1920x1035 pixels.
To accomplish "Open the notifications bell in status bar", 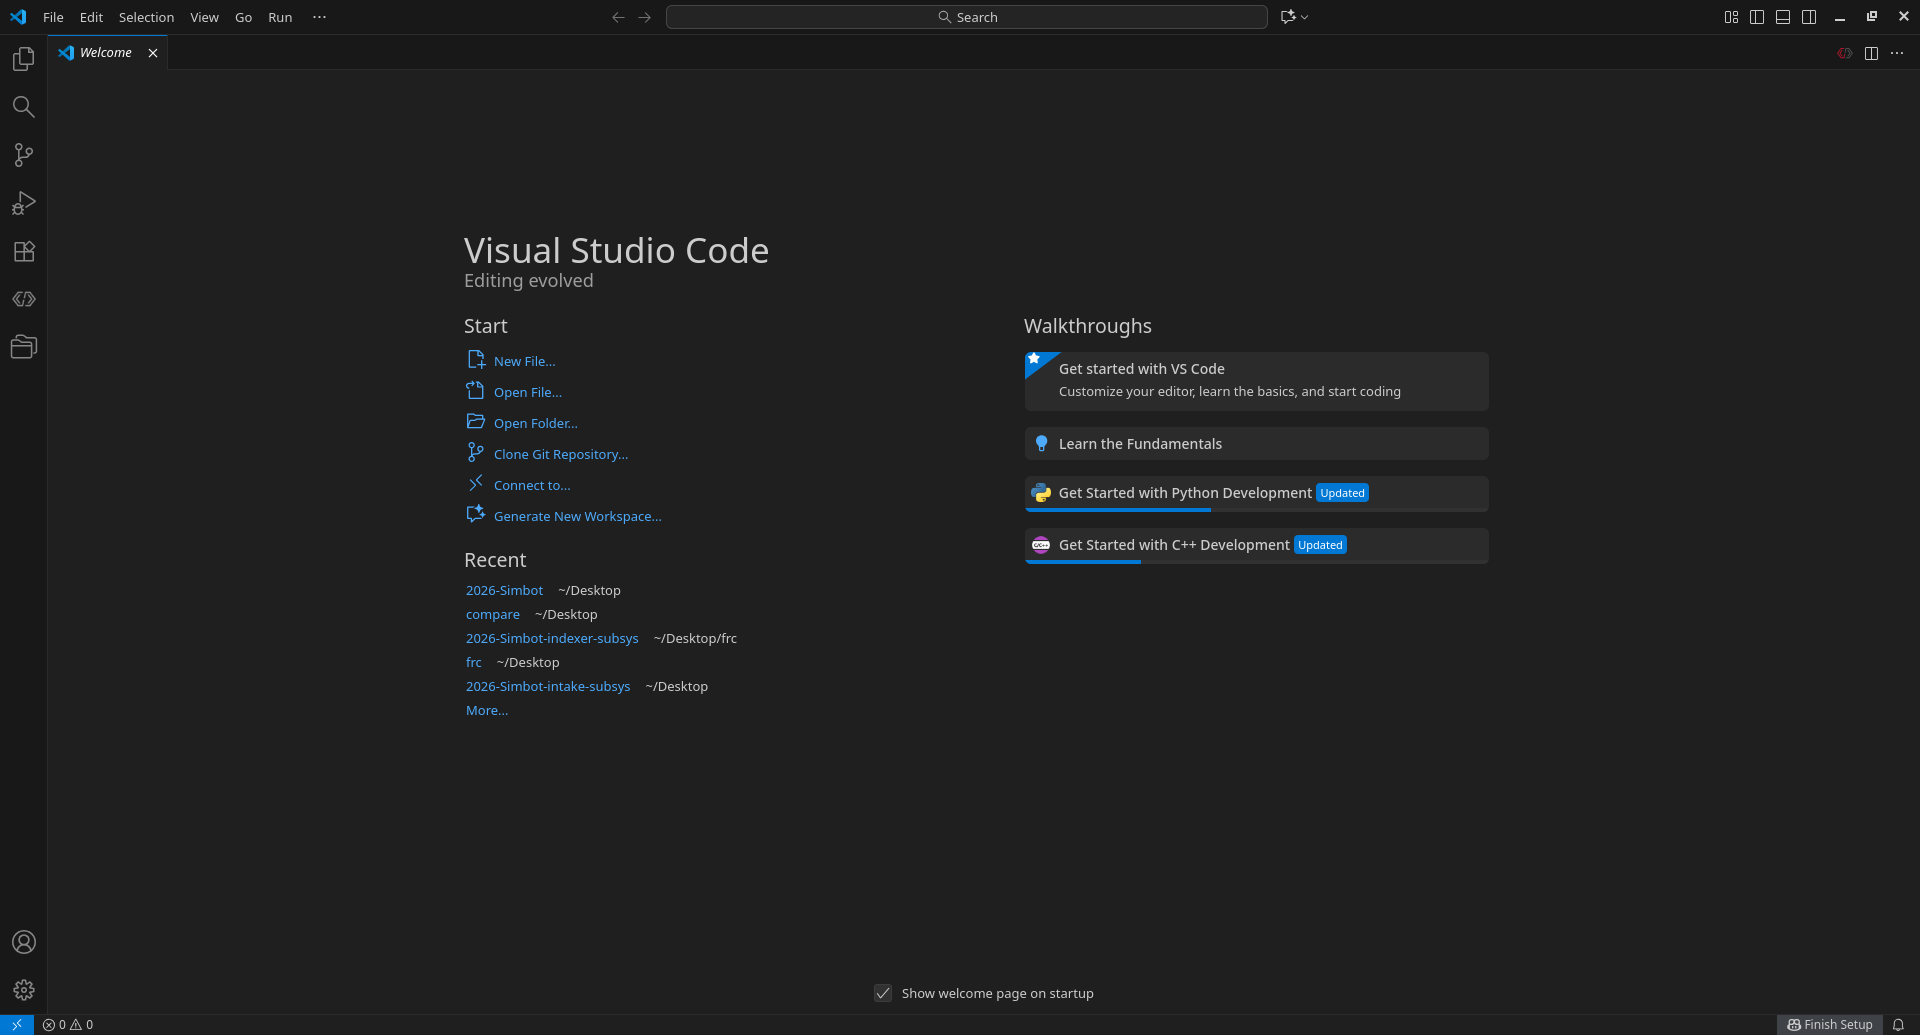I will (1898, 1024).
